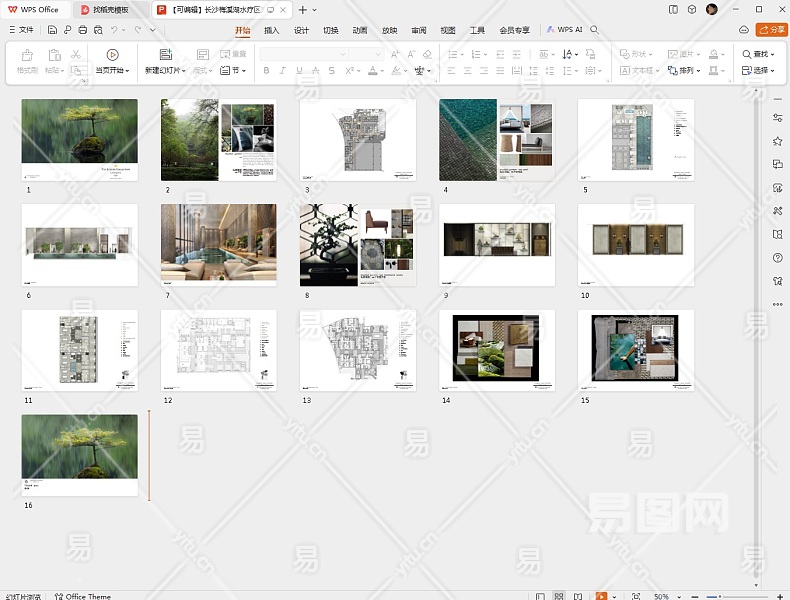Screen dimensions: 790x600
Task: Open the slideshow options arrow in status bar
Action: pyautogui.click(x=616, y=596)
